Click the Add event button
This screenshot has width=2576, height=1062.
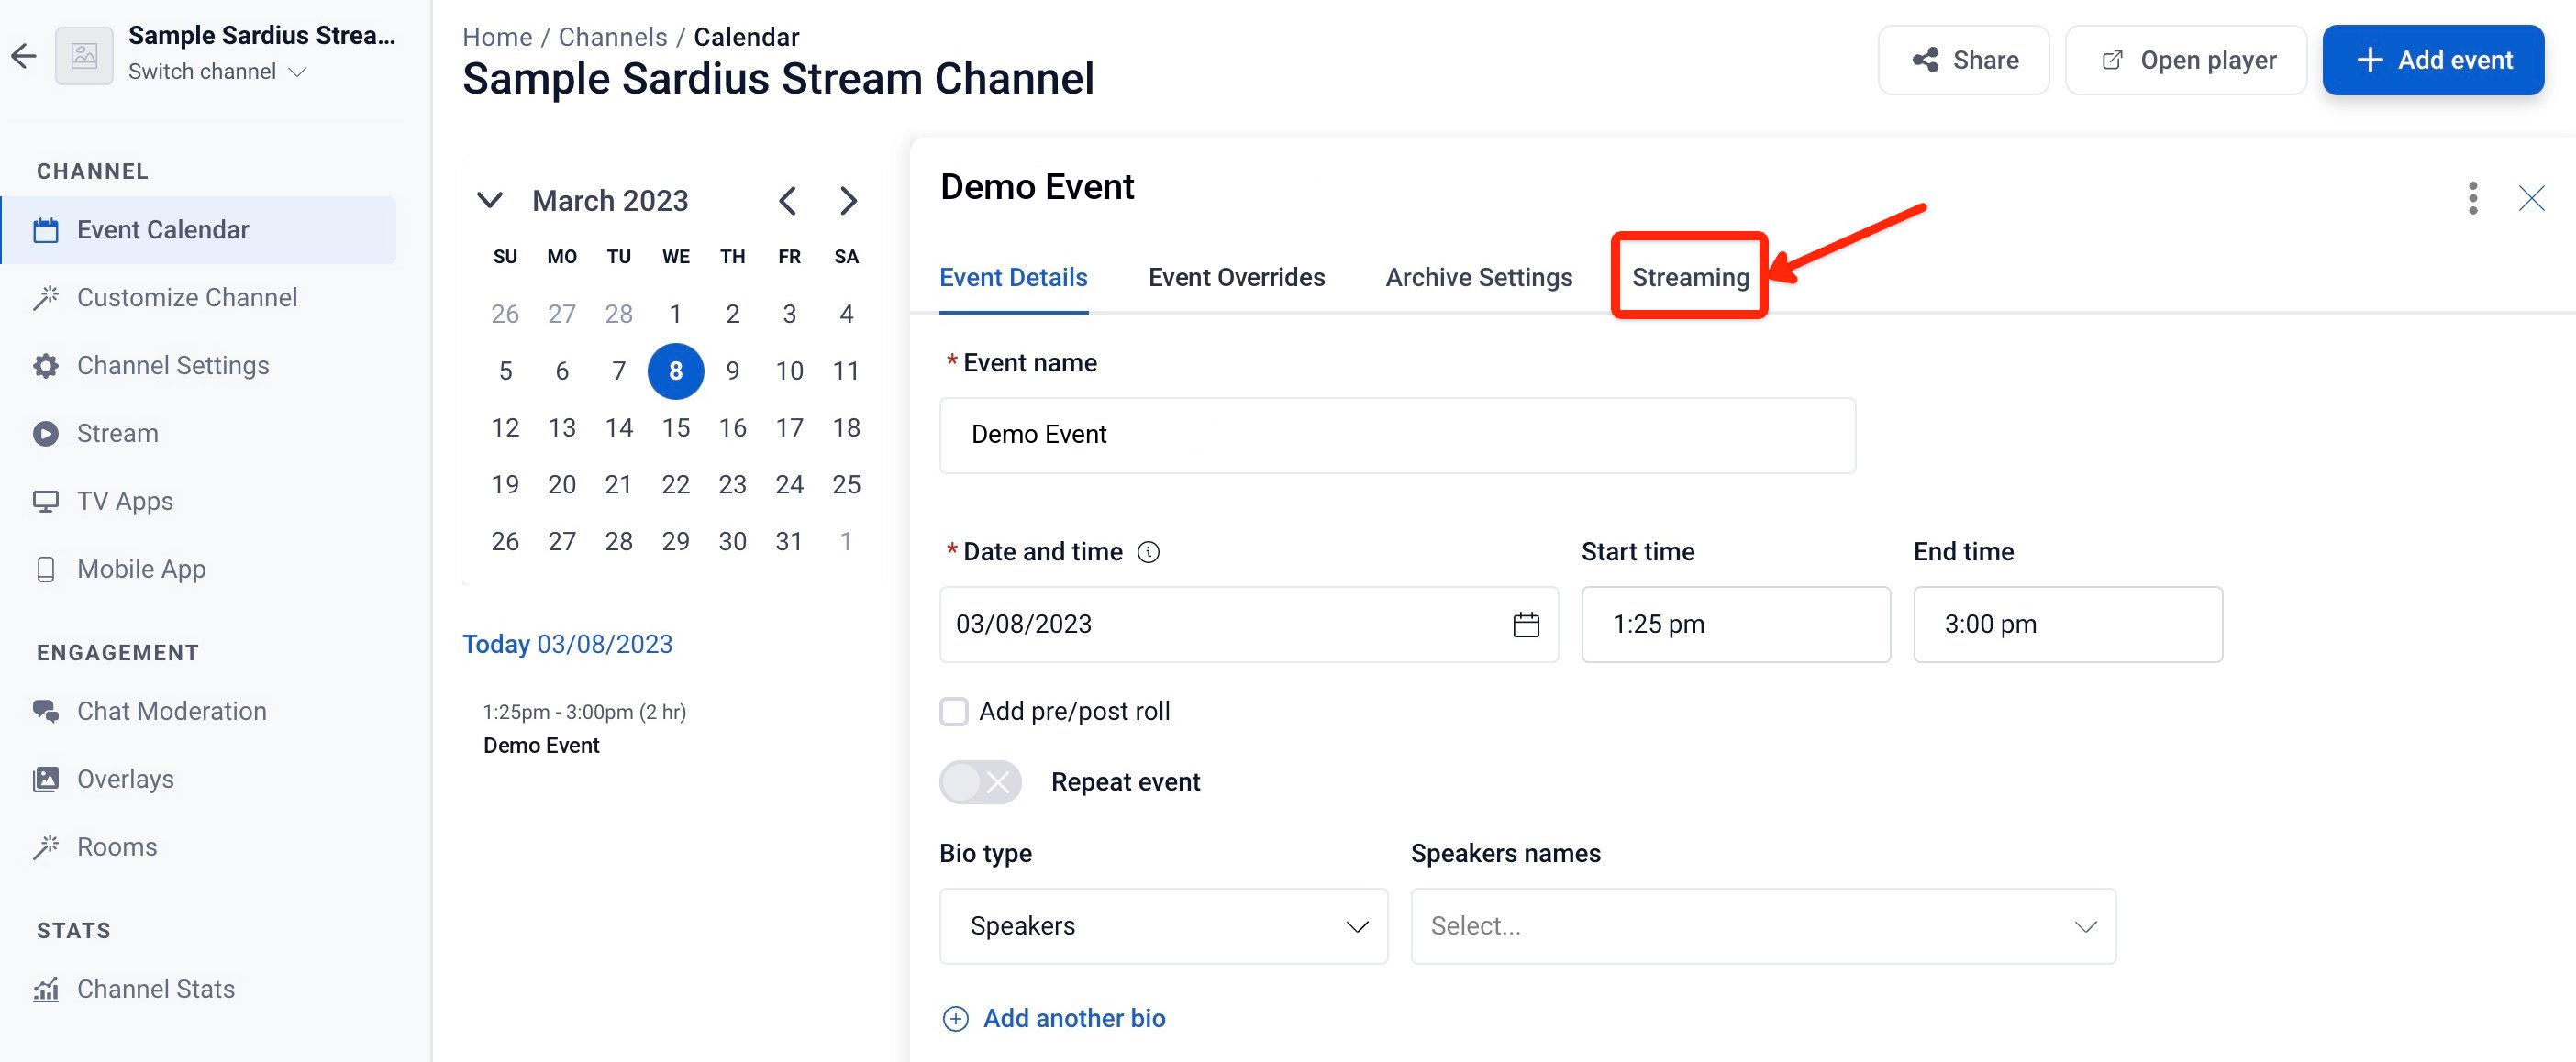(x=2433, y=60)
